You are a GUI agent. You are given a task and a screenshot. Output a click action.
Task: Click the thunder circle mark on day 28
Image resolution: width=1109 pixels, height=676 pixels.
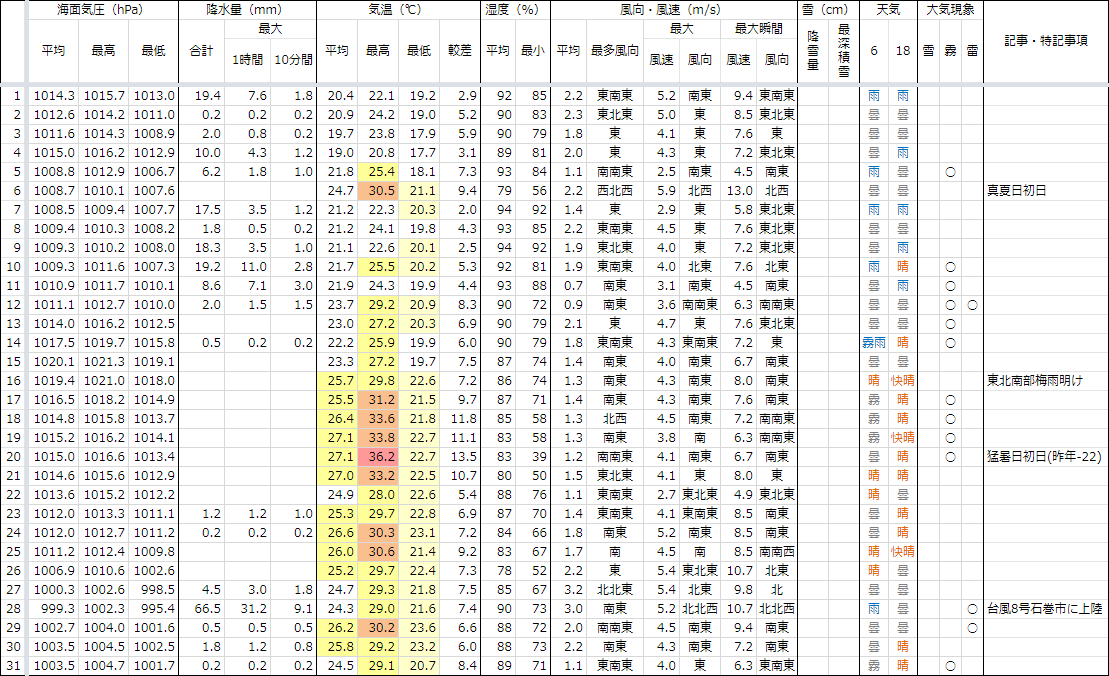[x=972, y=608]
